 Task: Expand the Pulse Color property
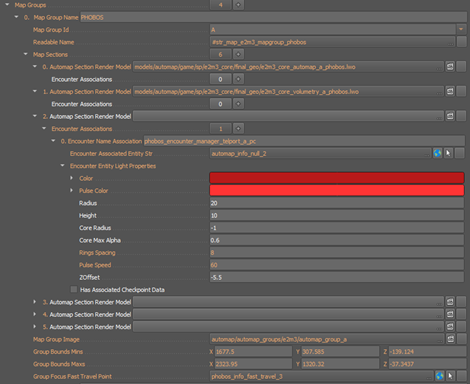tap(71, 190)
